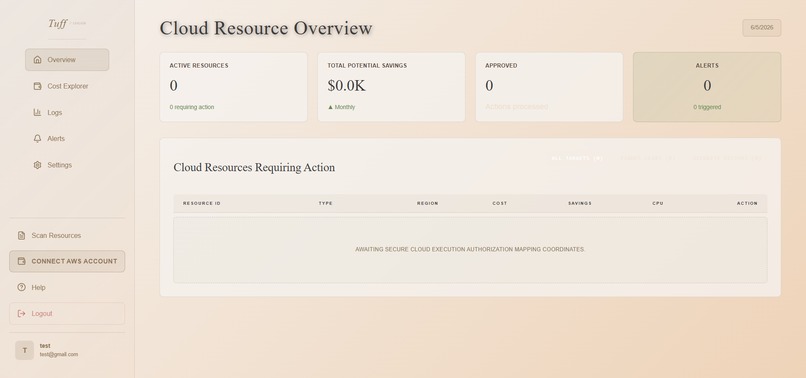This screenshot has height=378, width=806.
Task: Click the test@gmail.com email text
Action: (x=59, y=354)
